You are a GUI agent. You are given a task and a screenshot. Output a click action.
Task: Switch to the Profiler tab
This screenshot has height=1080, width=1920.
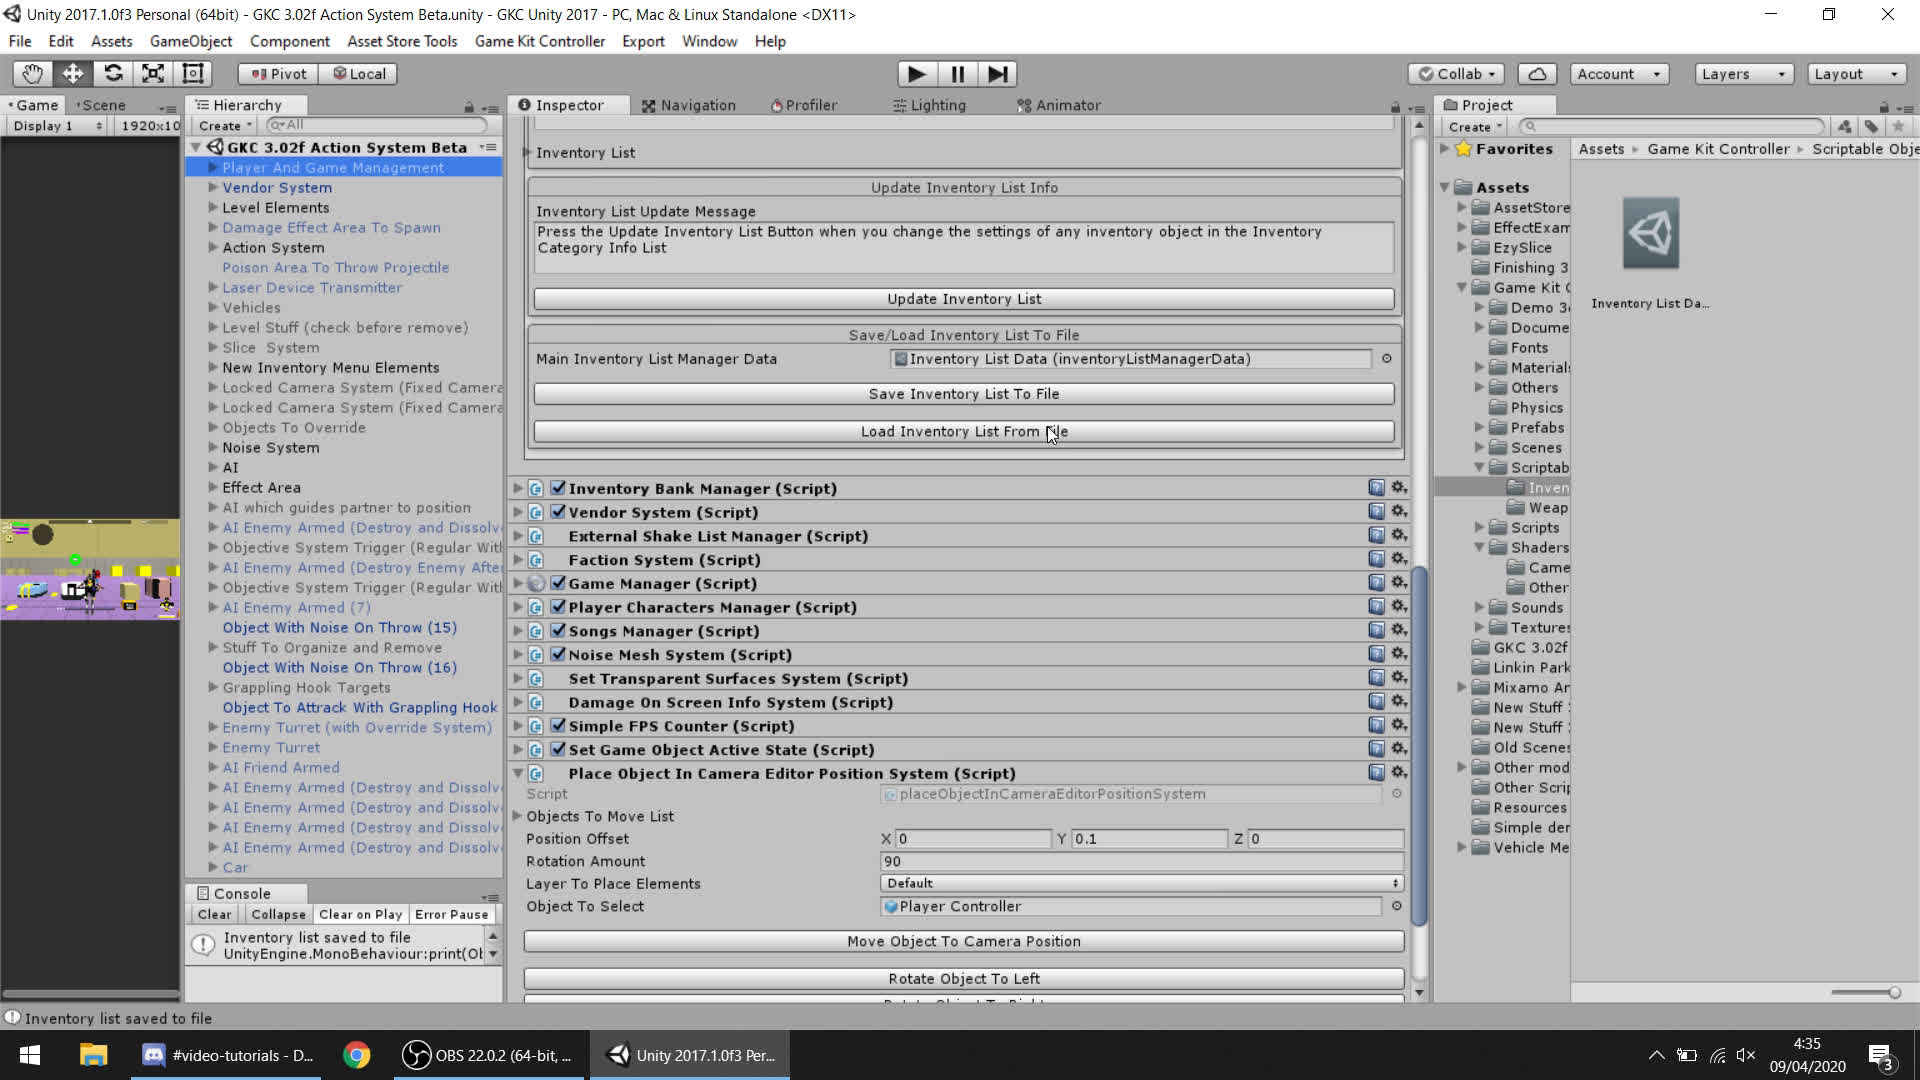pyautogui.click(x=803, y=105)
